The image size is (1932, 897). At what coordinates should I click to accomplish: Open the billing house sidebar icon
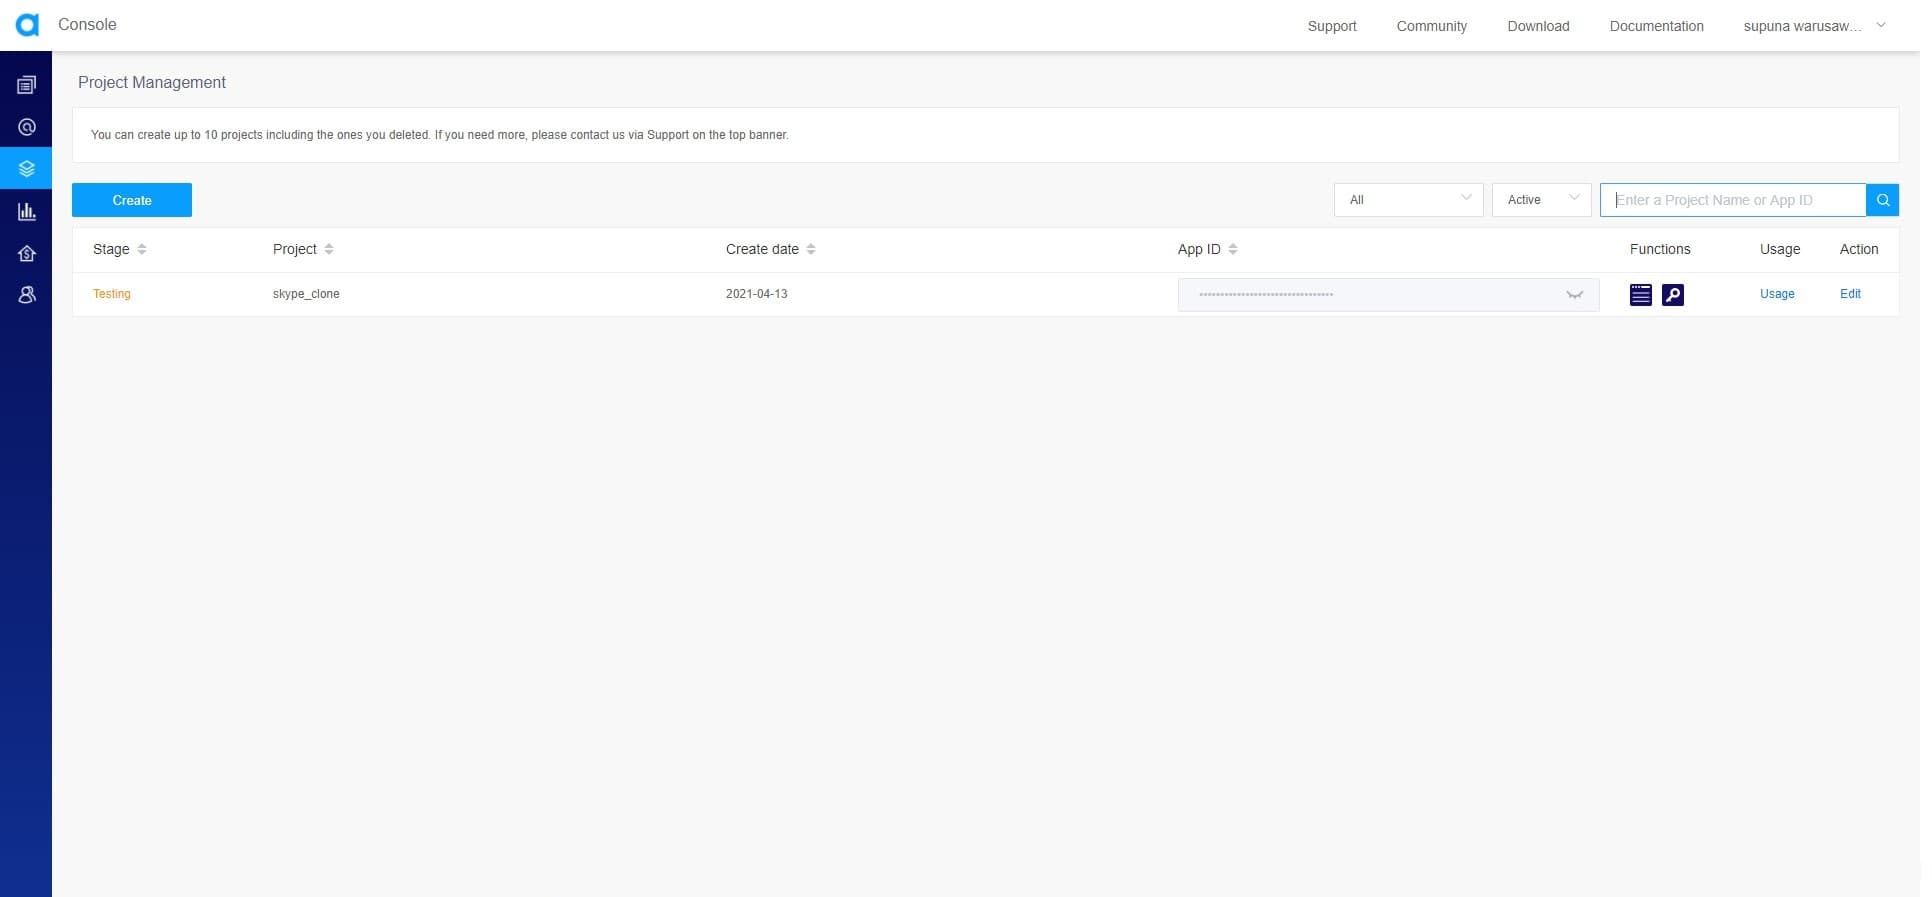point(27,253)
